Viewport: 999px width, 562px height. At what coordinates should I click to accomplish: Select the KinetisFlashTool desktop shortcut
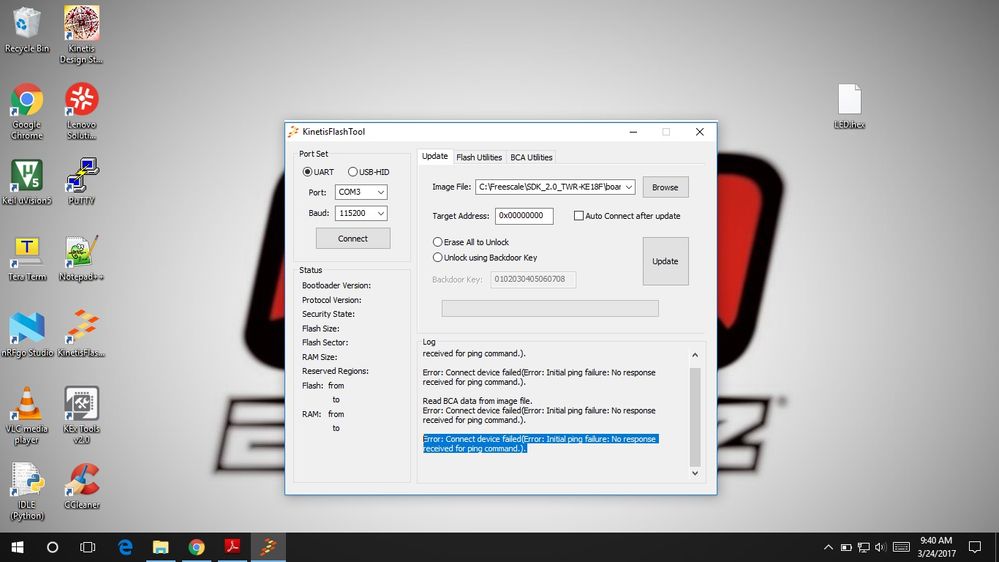(82, 334)
